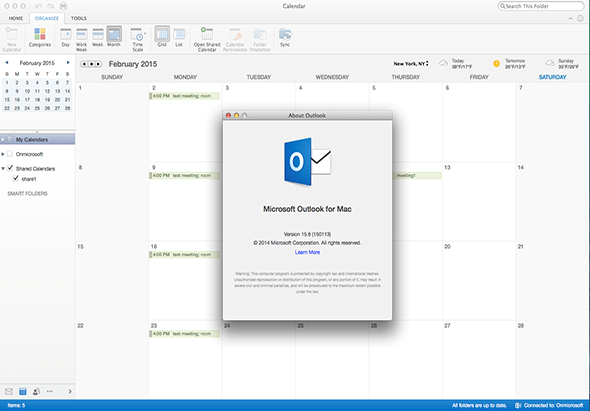This screenshot has width=590, height=411.
Task: Open the test meeting on February 23
Action: [x=184, y=333]
